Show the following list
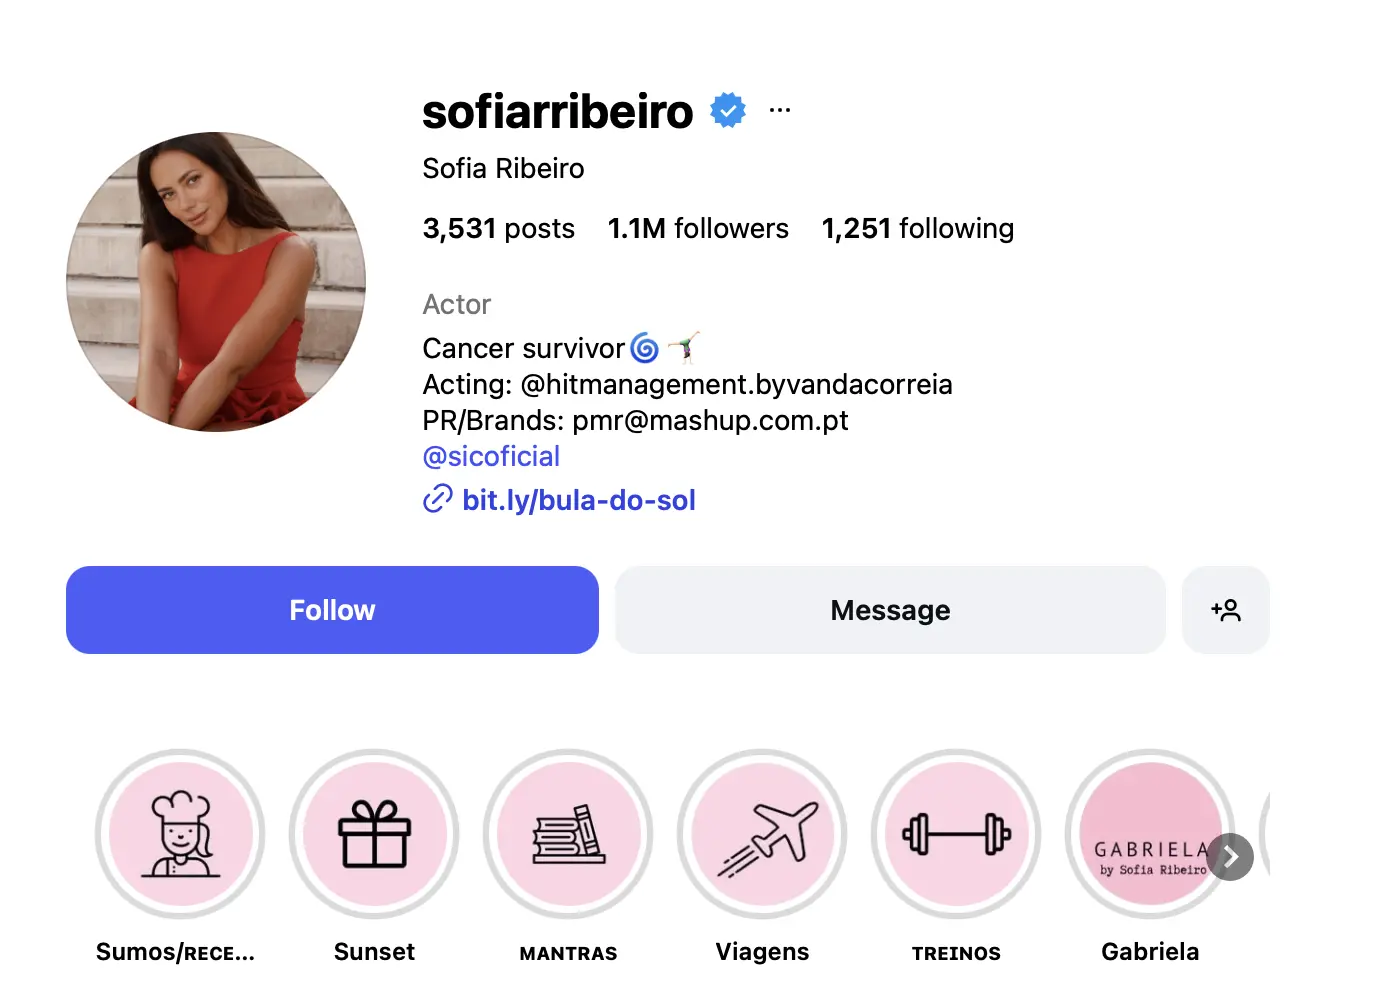Image resolution: width=1374 pixels, height=1002 pixels. pyautogui.click(x=917, y=228)
